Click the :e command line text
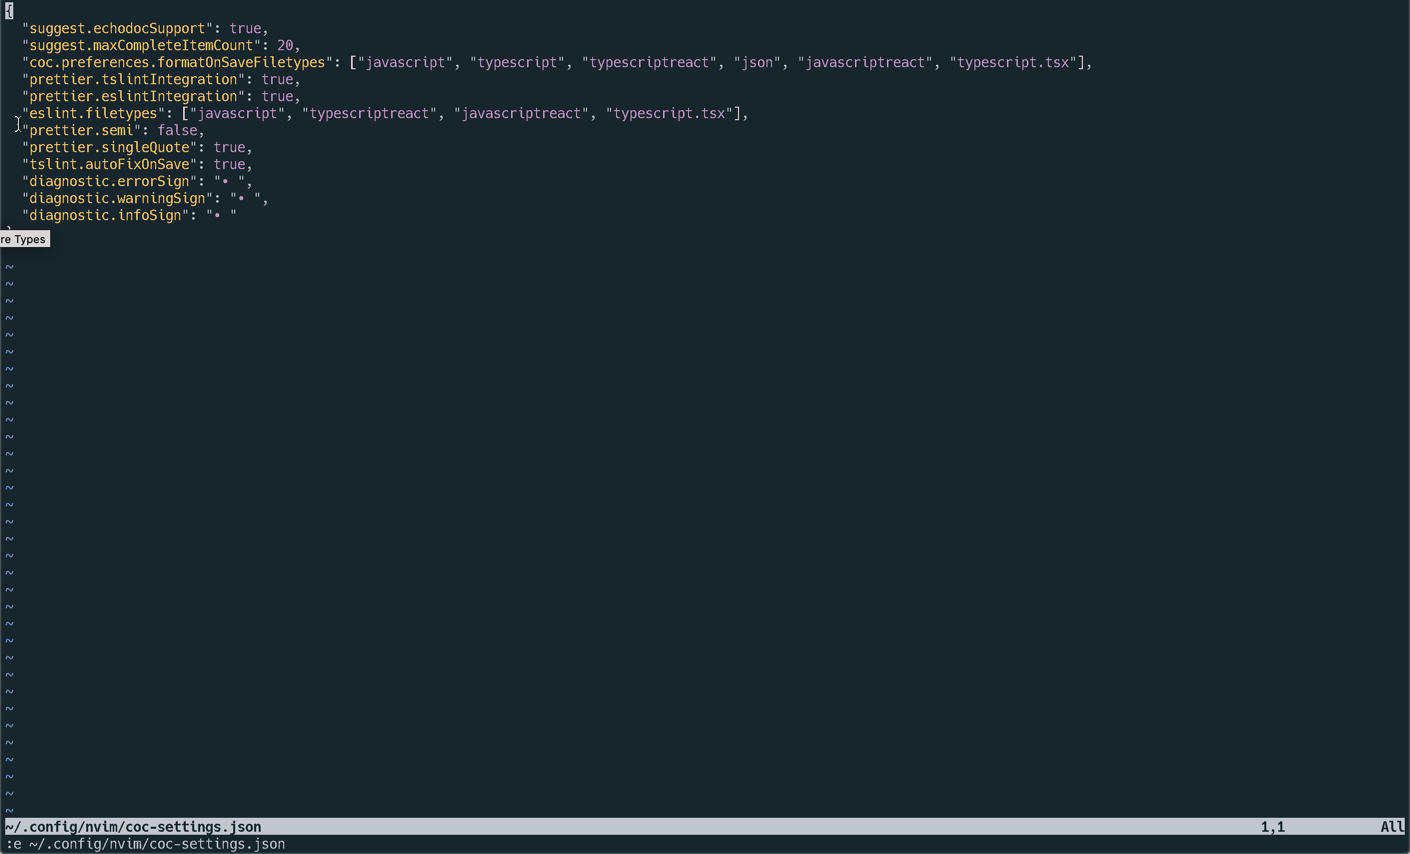Image resolution: width=1410 pixels, height=854 pixels. 145,844
